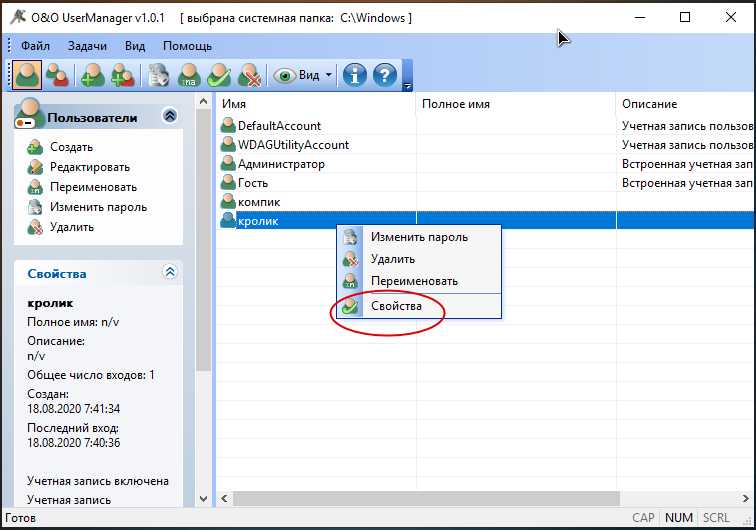Select the компик user row
This screenshot has height=530, width=756.
click(486, 202)
